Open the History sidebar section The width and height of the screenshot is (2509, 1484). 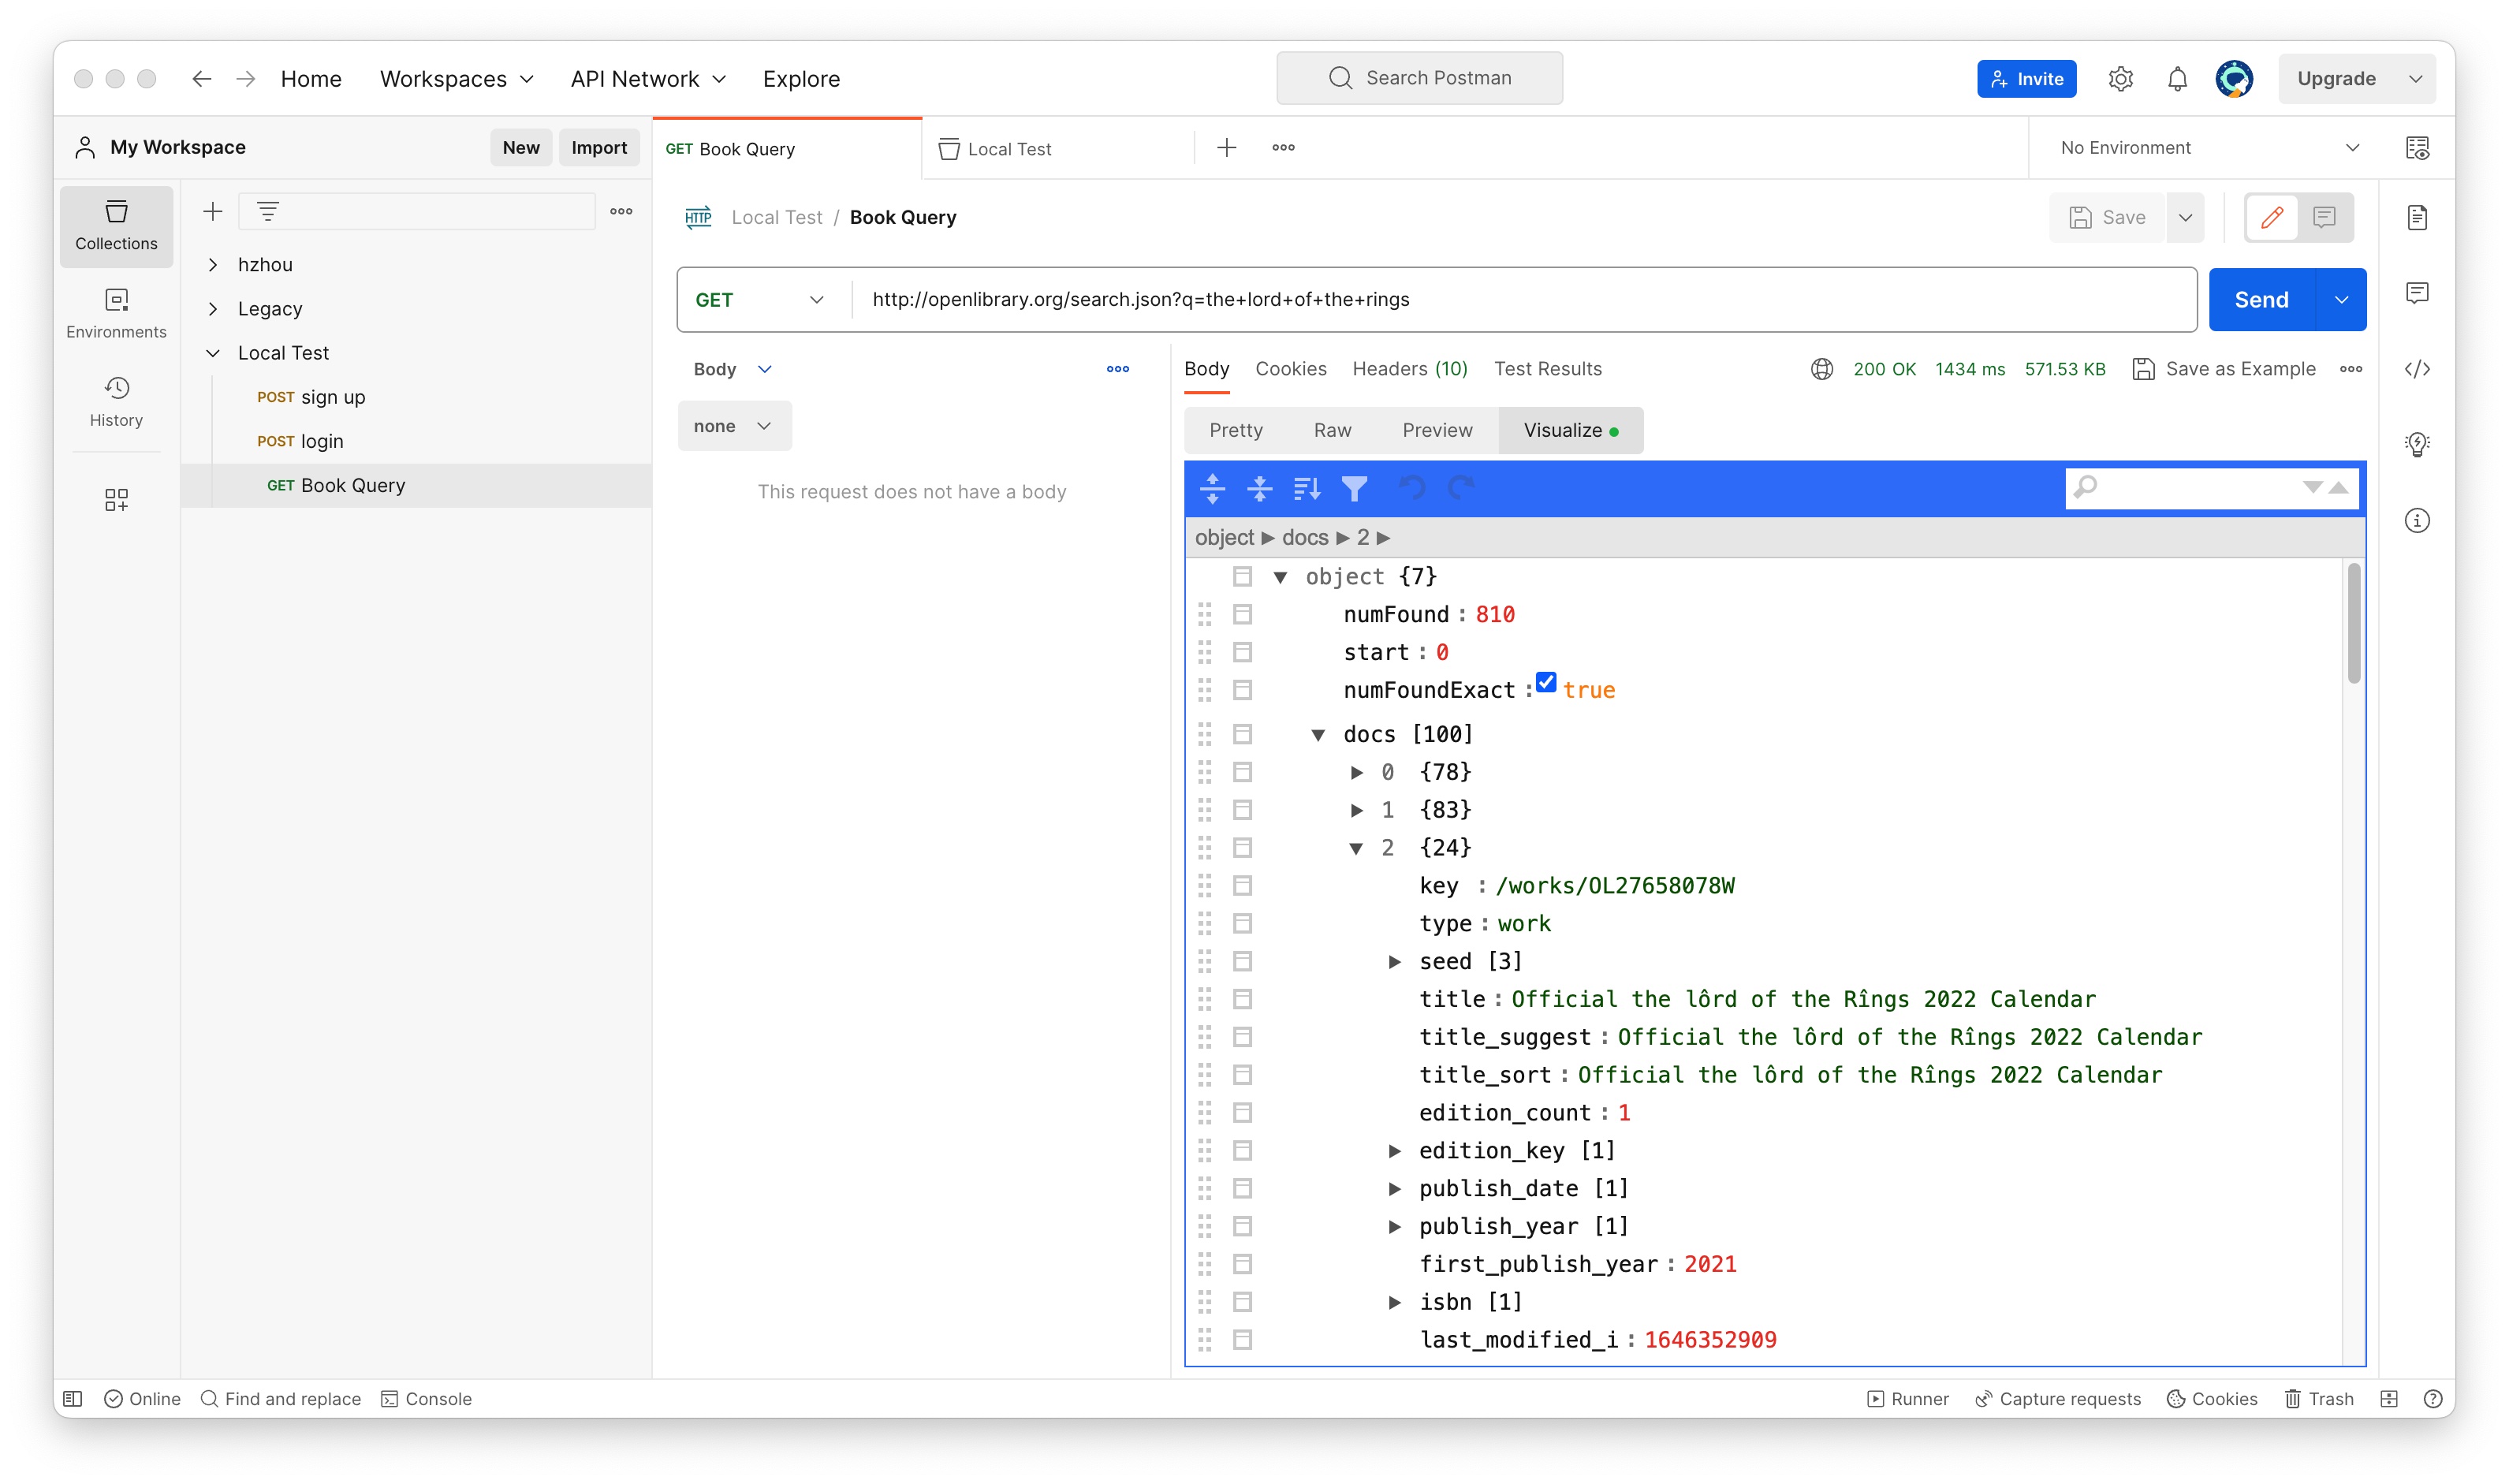tap(116, 402)
